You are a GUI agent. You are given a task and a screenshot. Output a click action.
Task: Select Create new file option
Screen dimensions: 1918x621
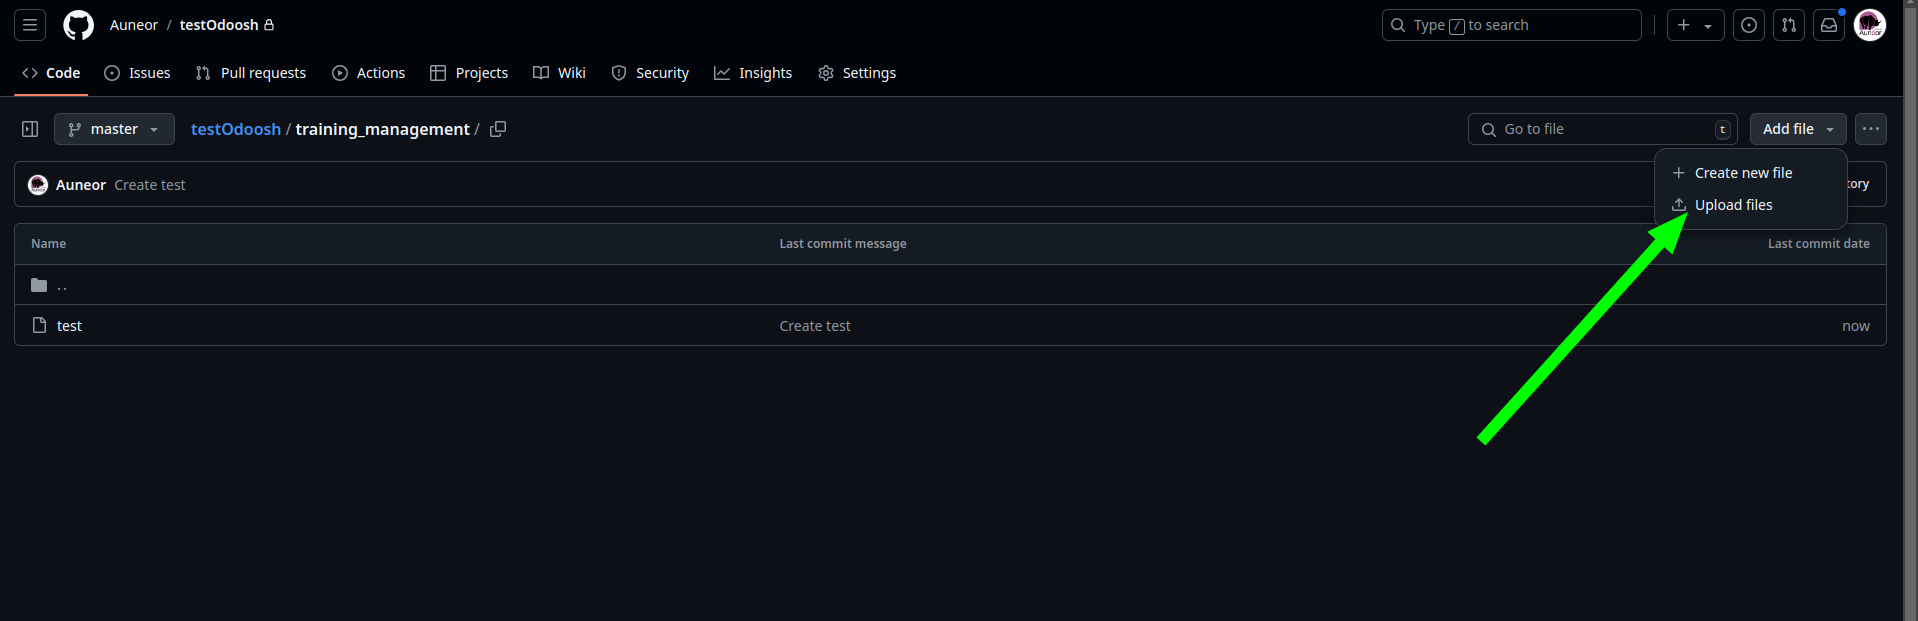[x=1742, y=173]
